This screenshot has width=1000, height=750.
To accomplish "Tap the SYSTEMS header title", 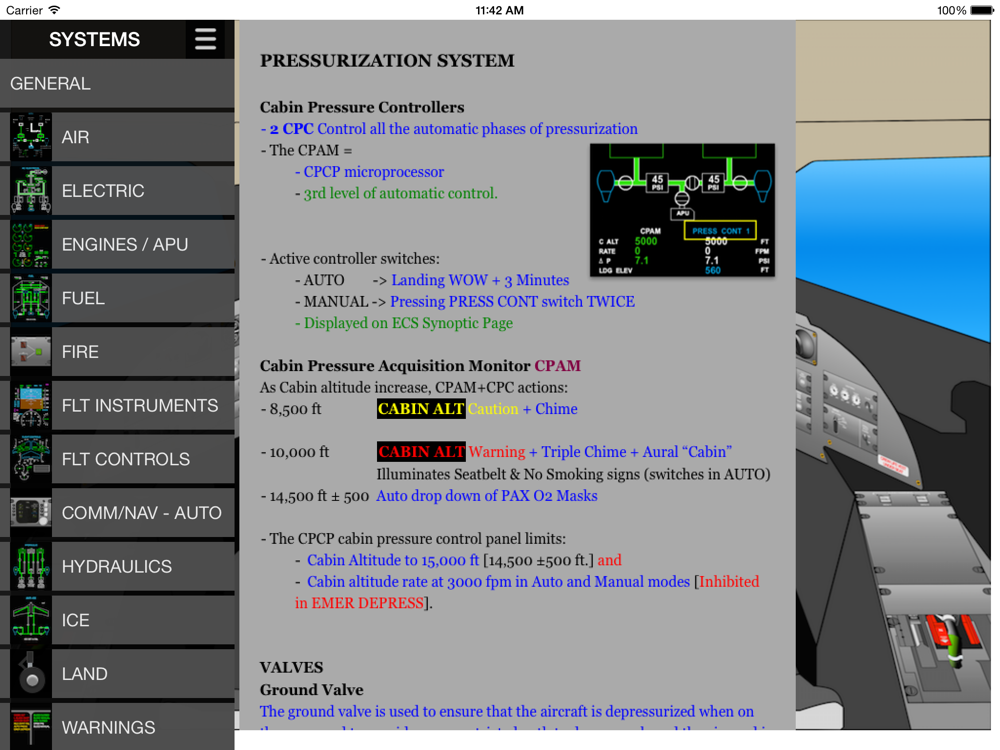I will tap(94, 40).
